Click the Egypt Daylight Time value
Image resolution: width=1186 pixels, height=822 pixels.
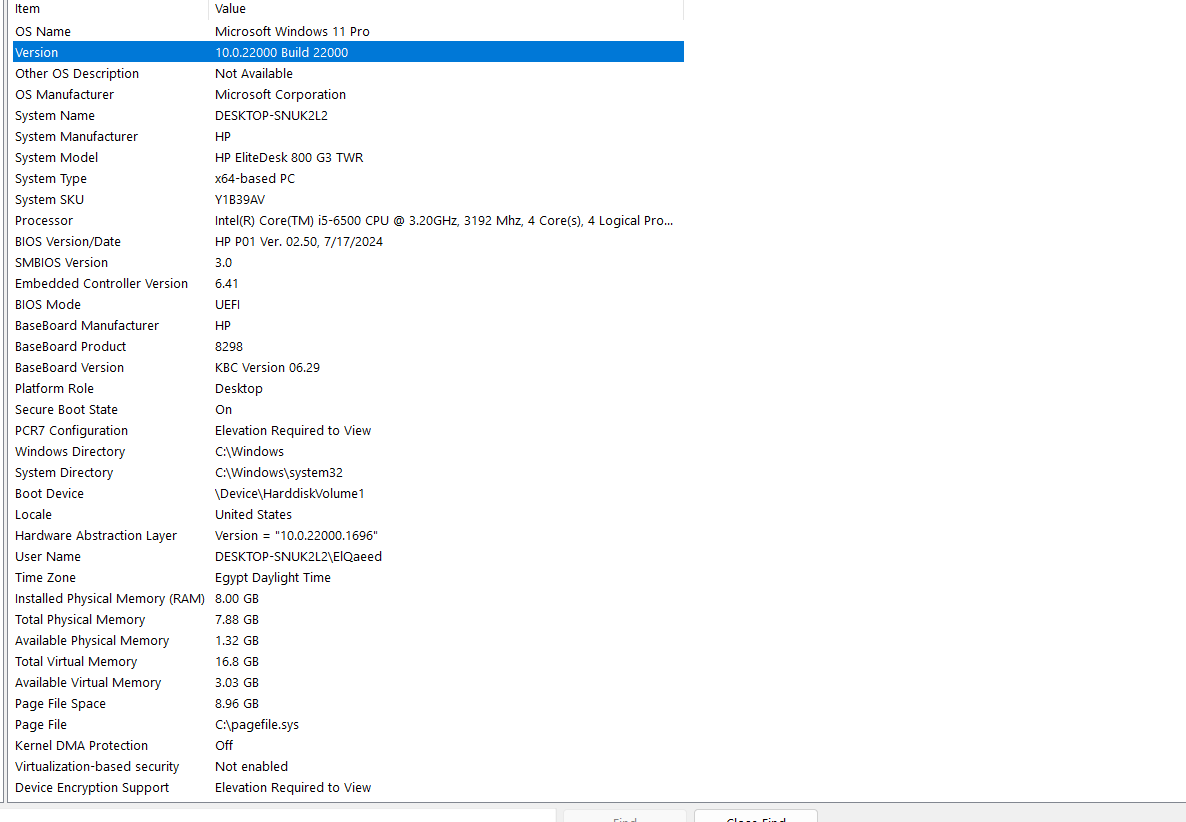tap(272, 579)
